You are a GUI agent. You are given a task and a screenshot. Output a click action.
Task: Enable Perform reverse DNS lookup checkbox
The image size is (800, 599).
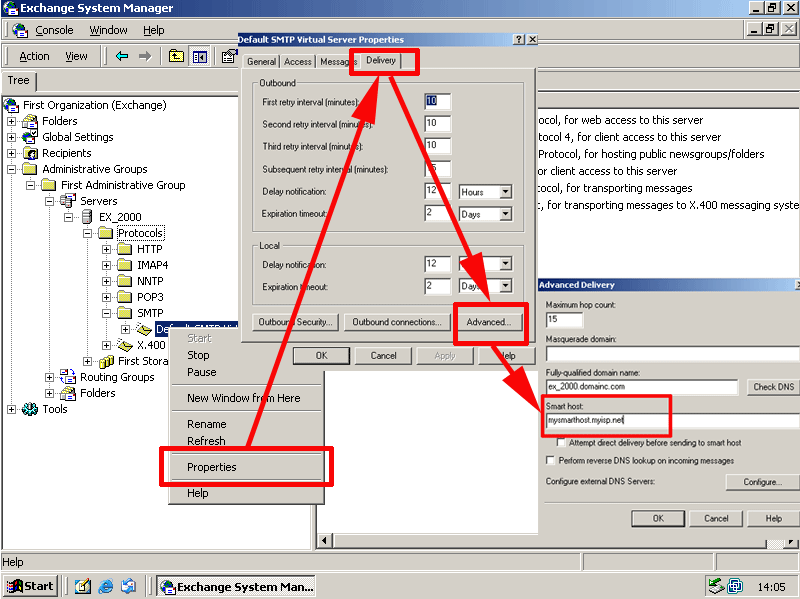pos(550,460)
